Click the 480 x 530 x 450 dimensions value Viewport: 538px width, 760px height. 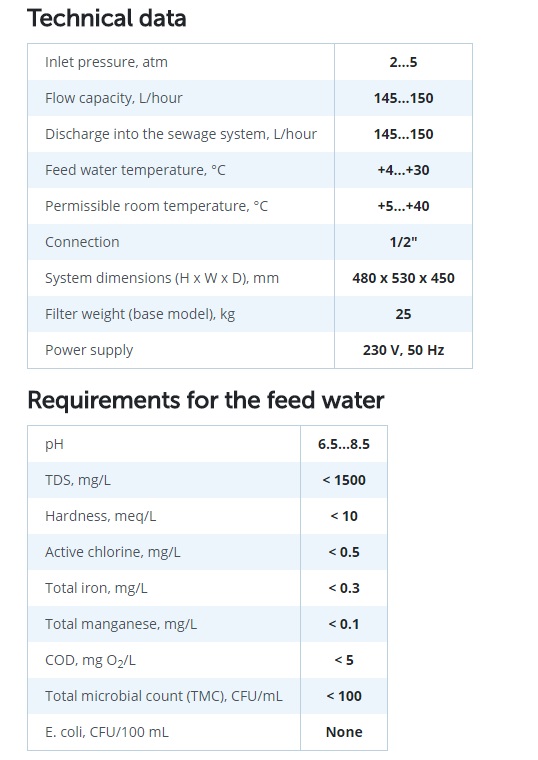pos(403,278)
